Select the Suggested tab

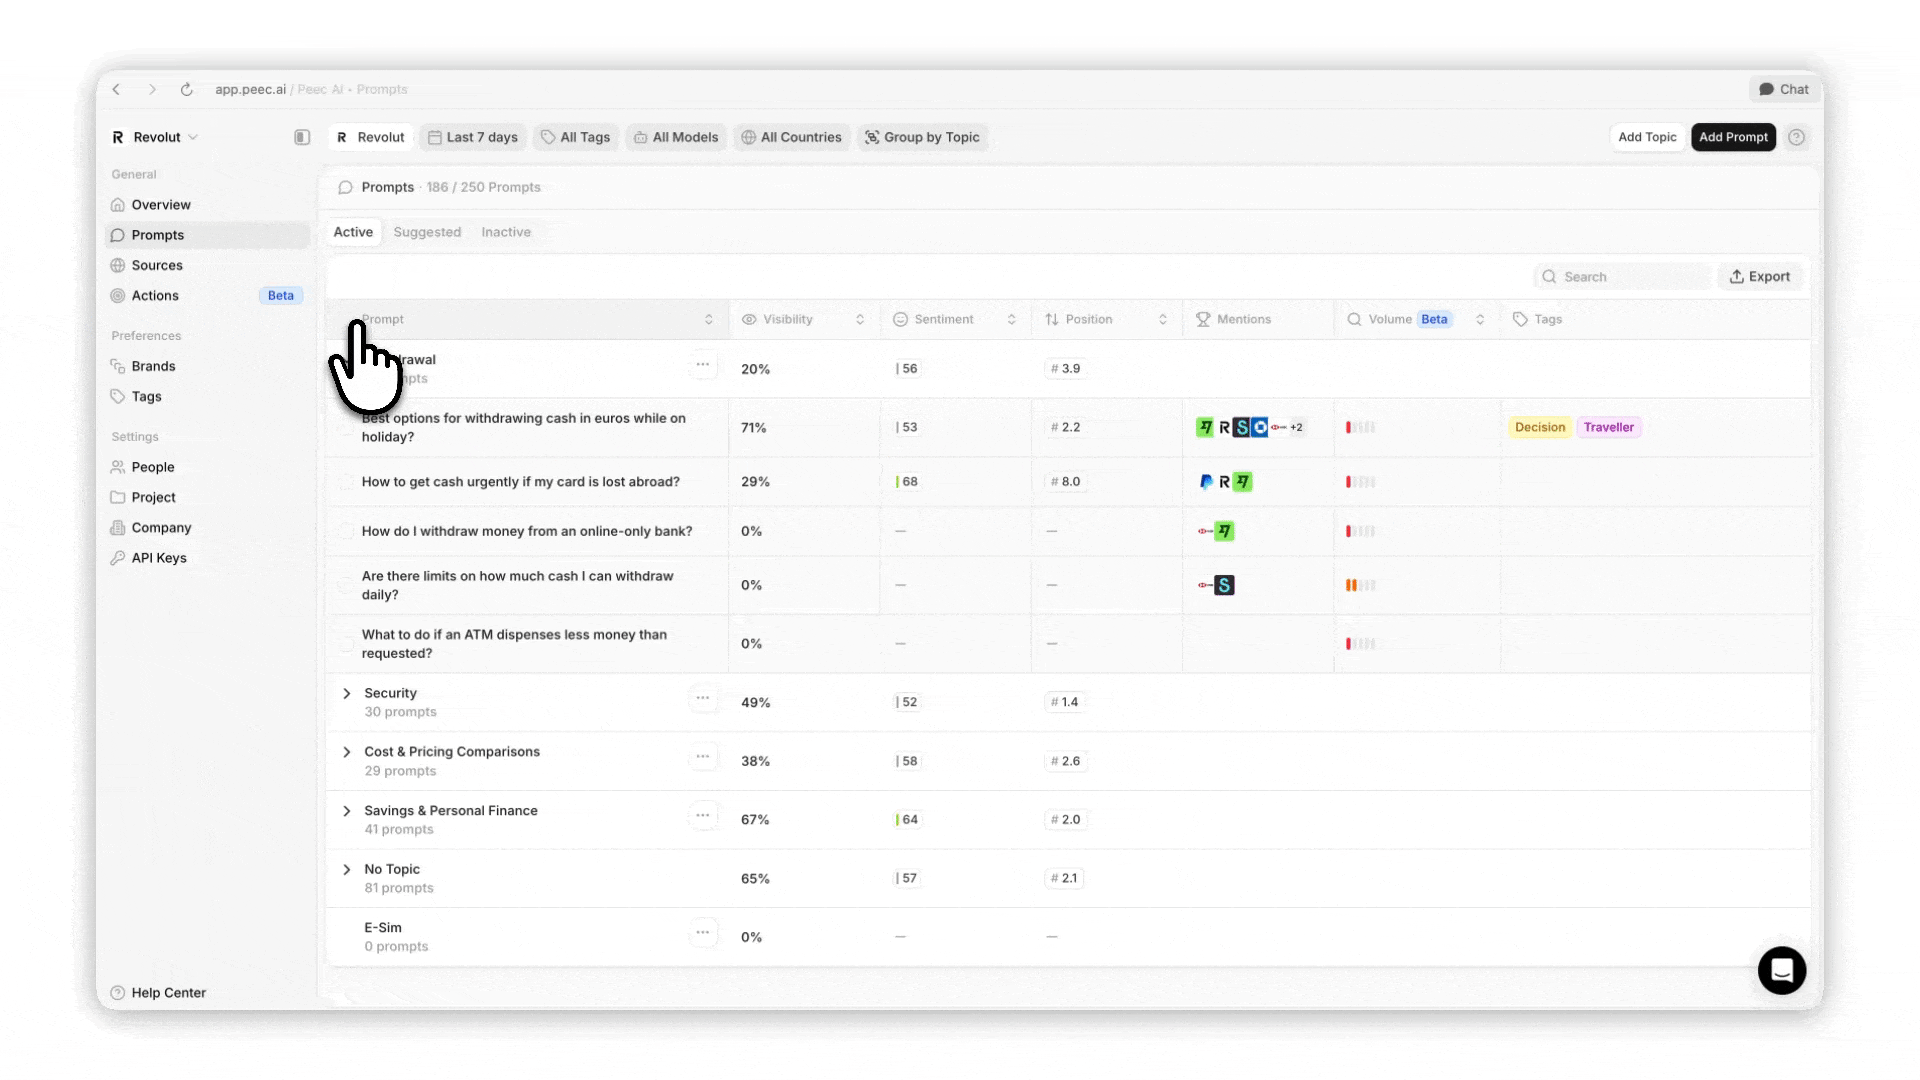pos(428,231)
